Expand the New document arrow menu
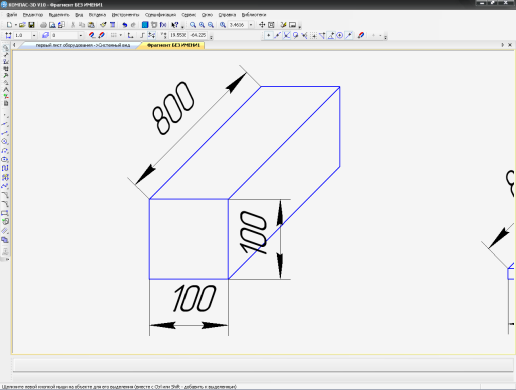 [16, 25]
